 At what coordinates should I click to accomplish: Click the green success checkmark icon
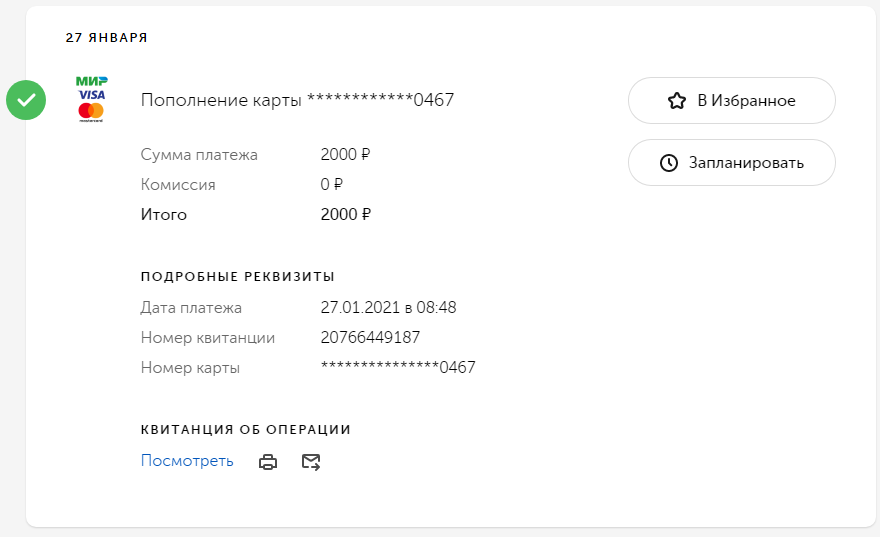click(26, 100)
